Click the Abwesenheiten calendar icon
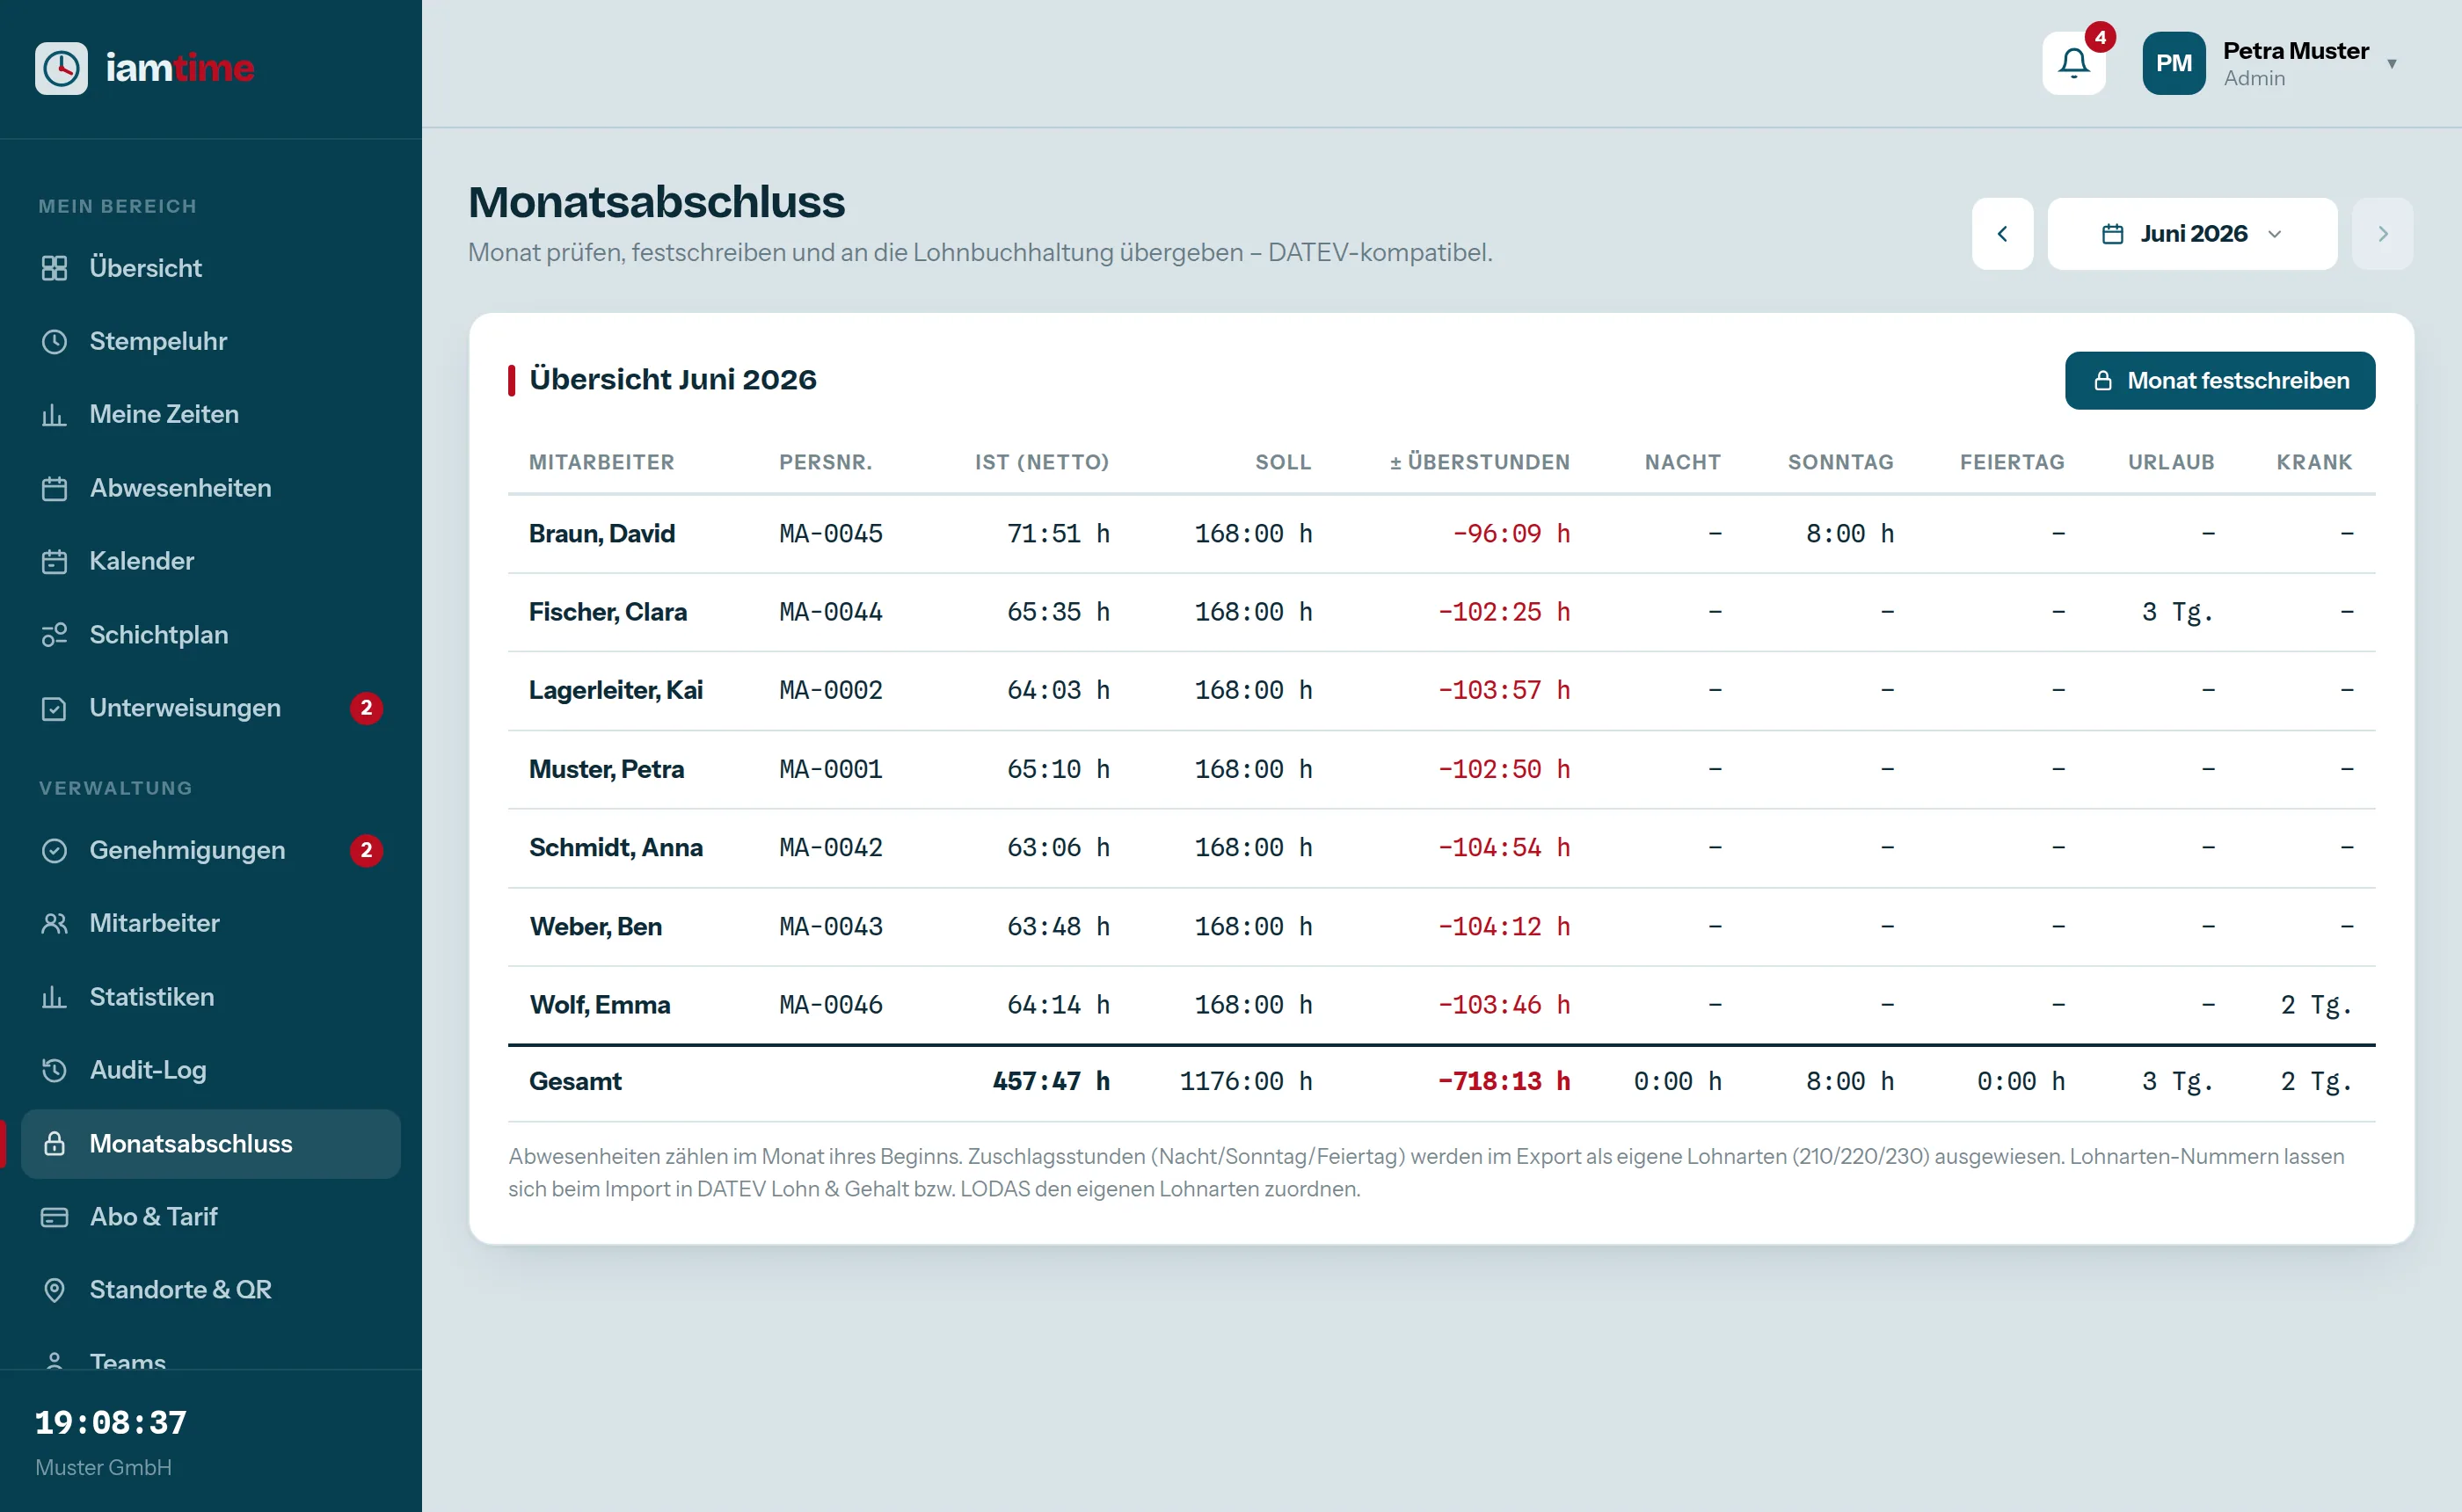Viewport: 2462px width, 1512px height. pyautogui.click(x=54, y=488)
